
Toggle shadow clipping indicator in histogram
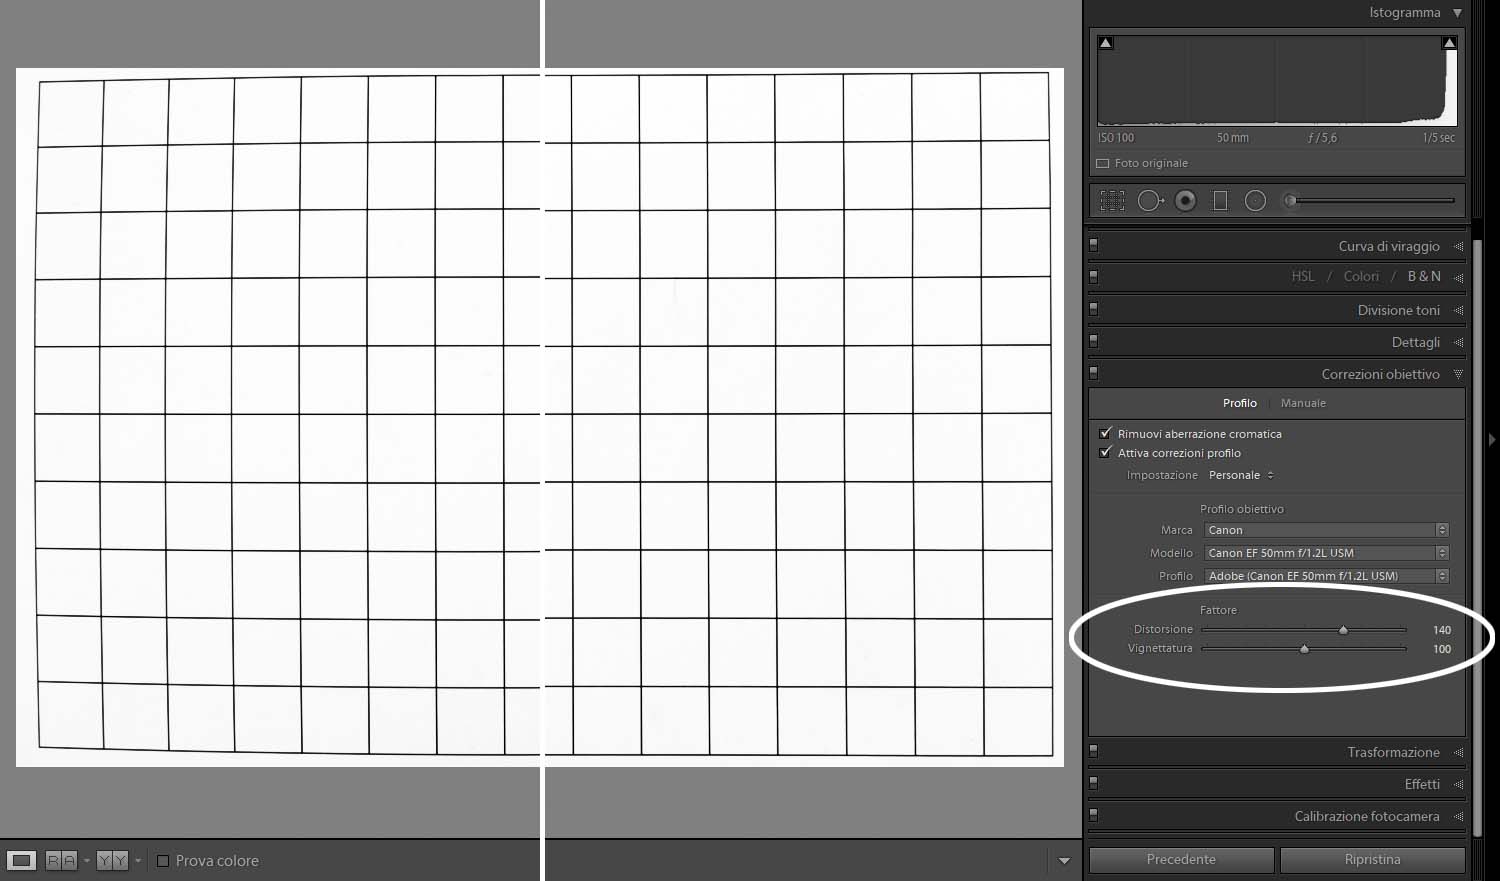1106,43
